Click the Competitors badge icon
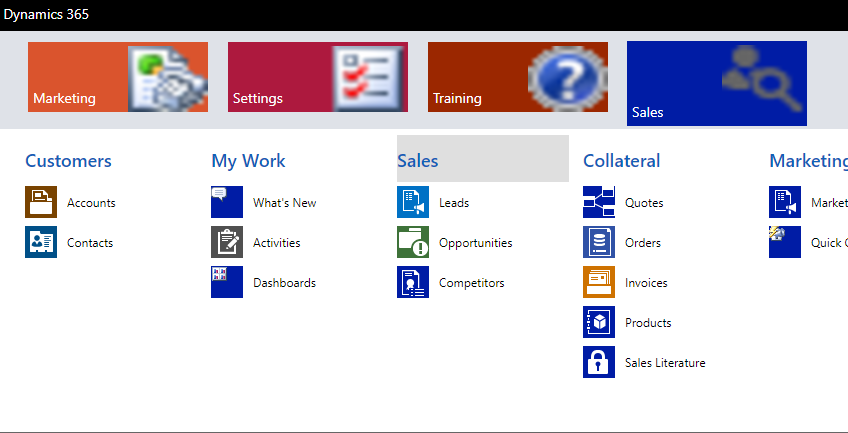 (413, 282)
